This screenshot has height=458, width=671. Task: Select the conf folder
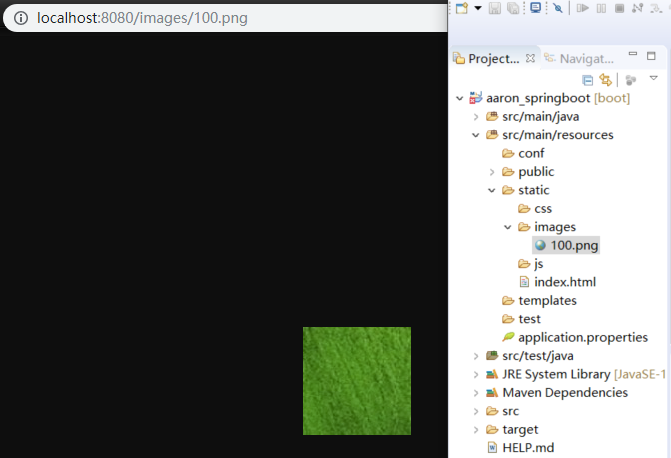(x=531, y=153)
